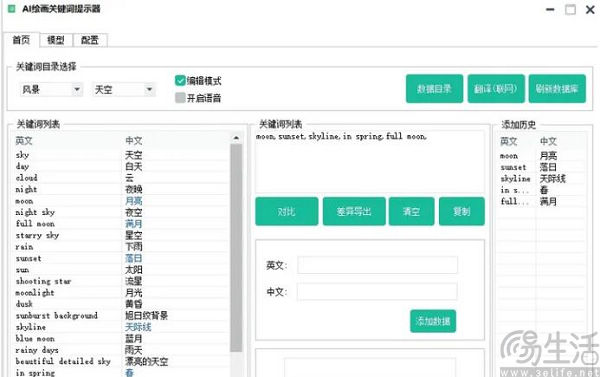Image resolution: width=600 pixels, height=377 pixels.
Task: Click the 天际线 translation in keyword list
Action: point(138,327)
